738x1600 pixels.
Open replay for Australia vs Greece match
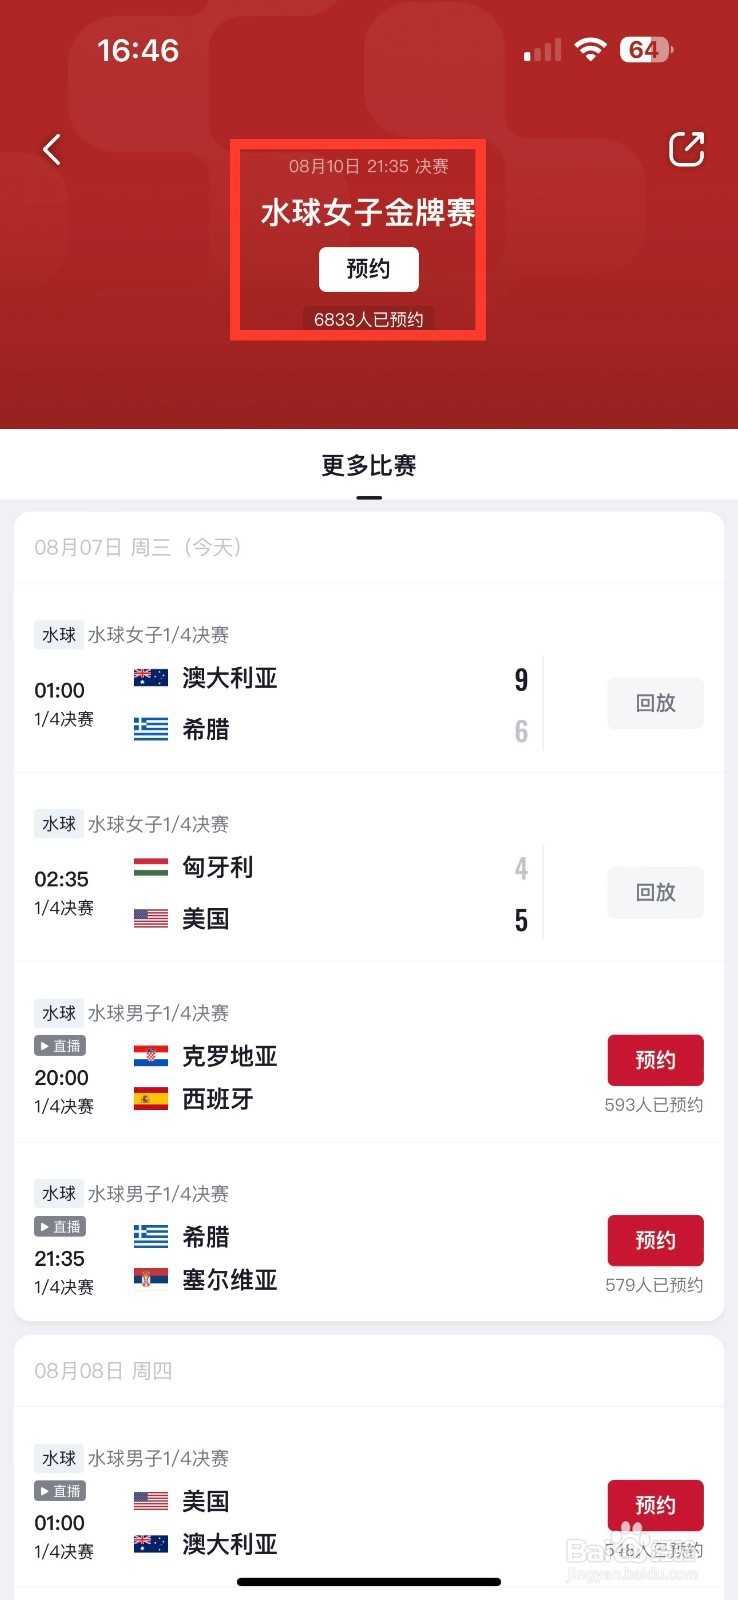point(656,703)
